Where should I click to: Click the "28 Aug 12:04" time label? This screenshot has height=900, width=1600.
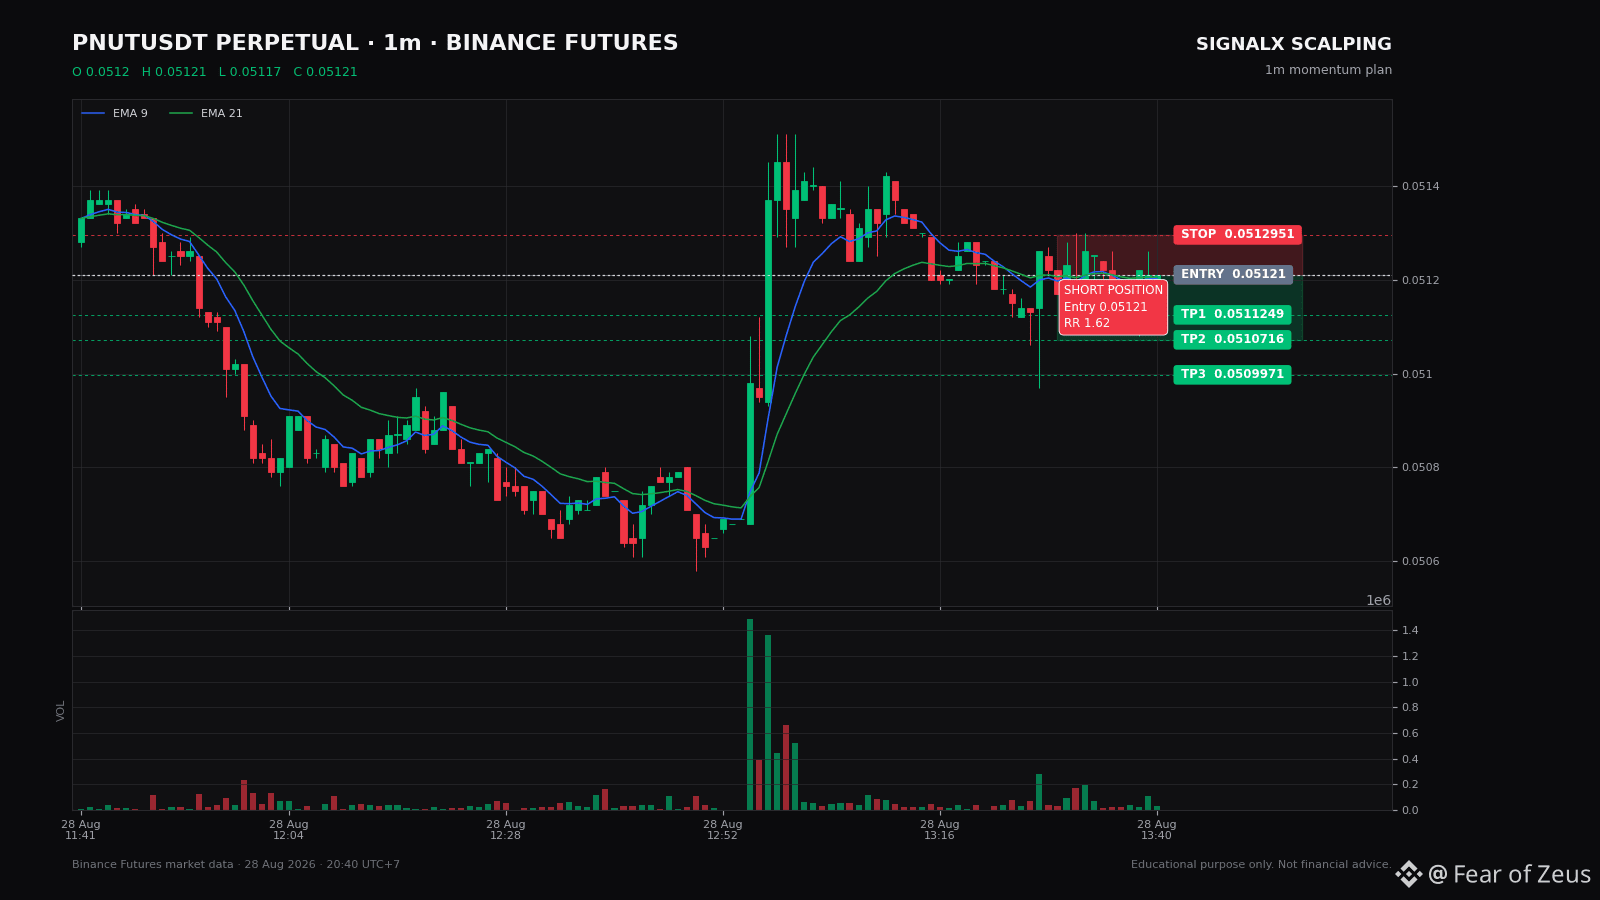289,830
